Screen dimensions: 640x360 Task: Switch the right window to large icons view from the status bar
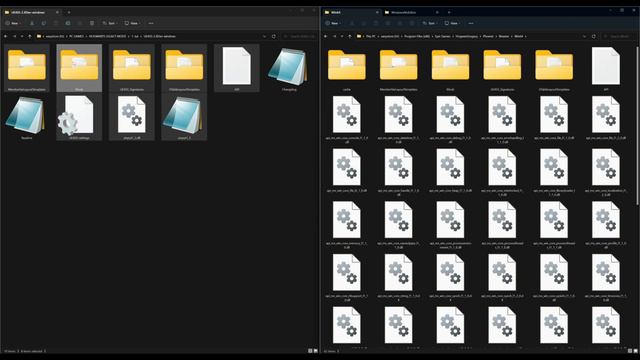[x=636, y=351]
